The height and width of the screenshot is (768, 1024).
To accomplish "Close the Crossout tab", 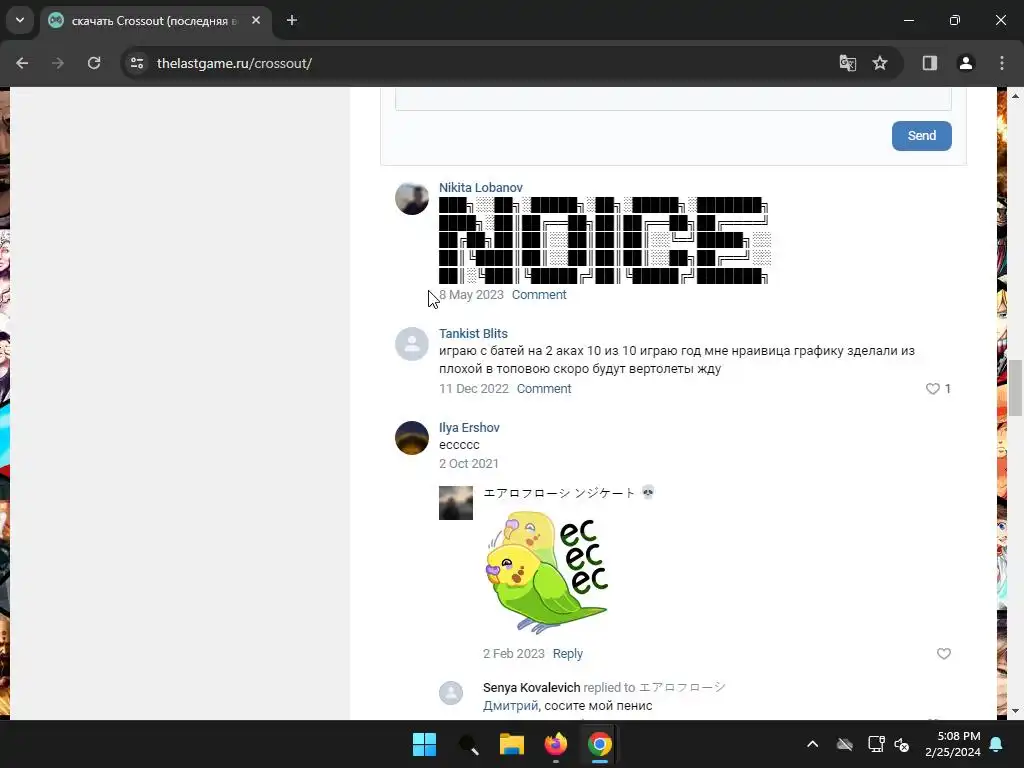I will coord(256,20).
